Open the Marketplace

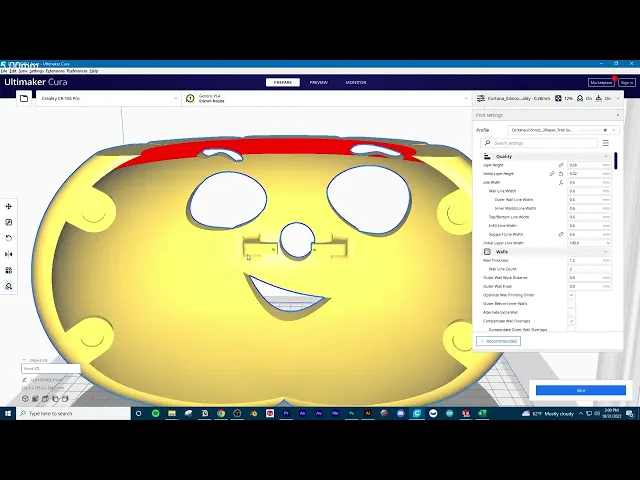[601, 82]
